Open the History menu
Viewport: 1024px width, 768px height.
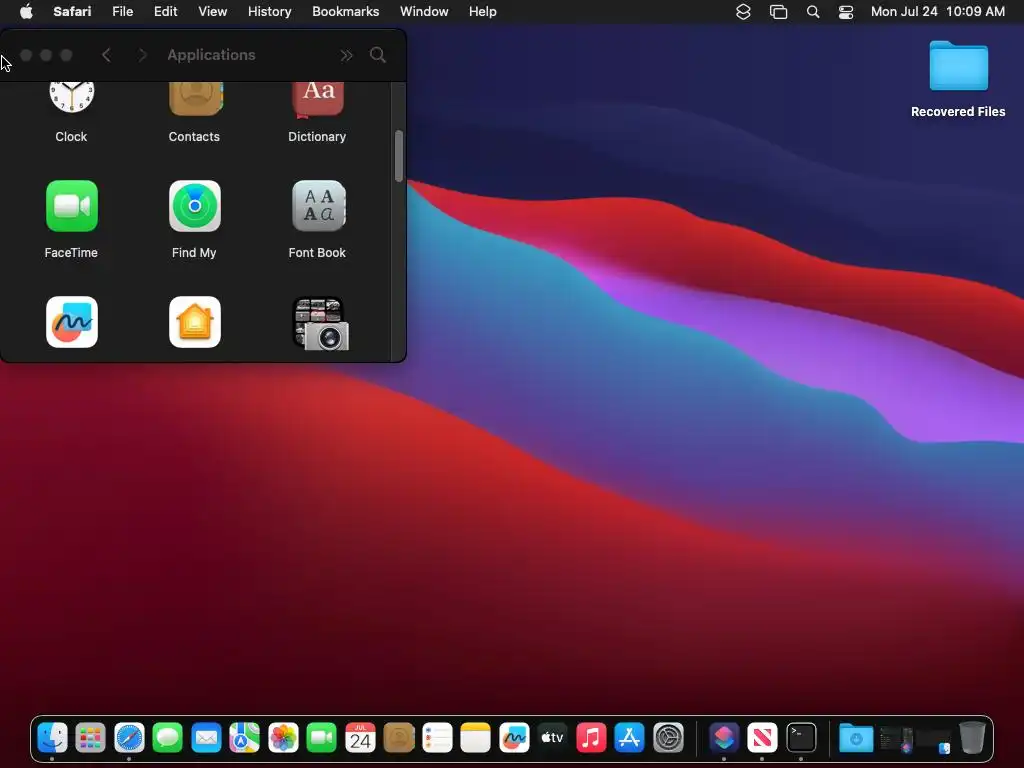(269, 12)
